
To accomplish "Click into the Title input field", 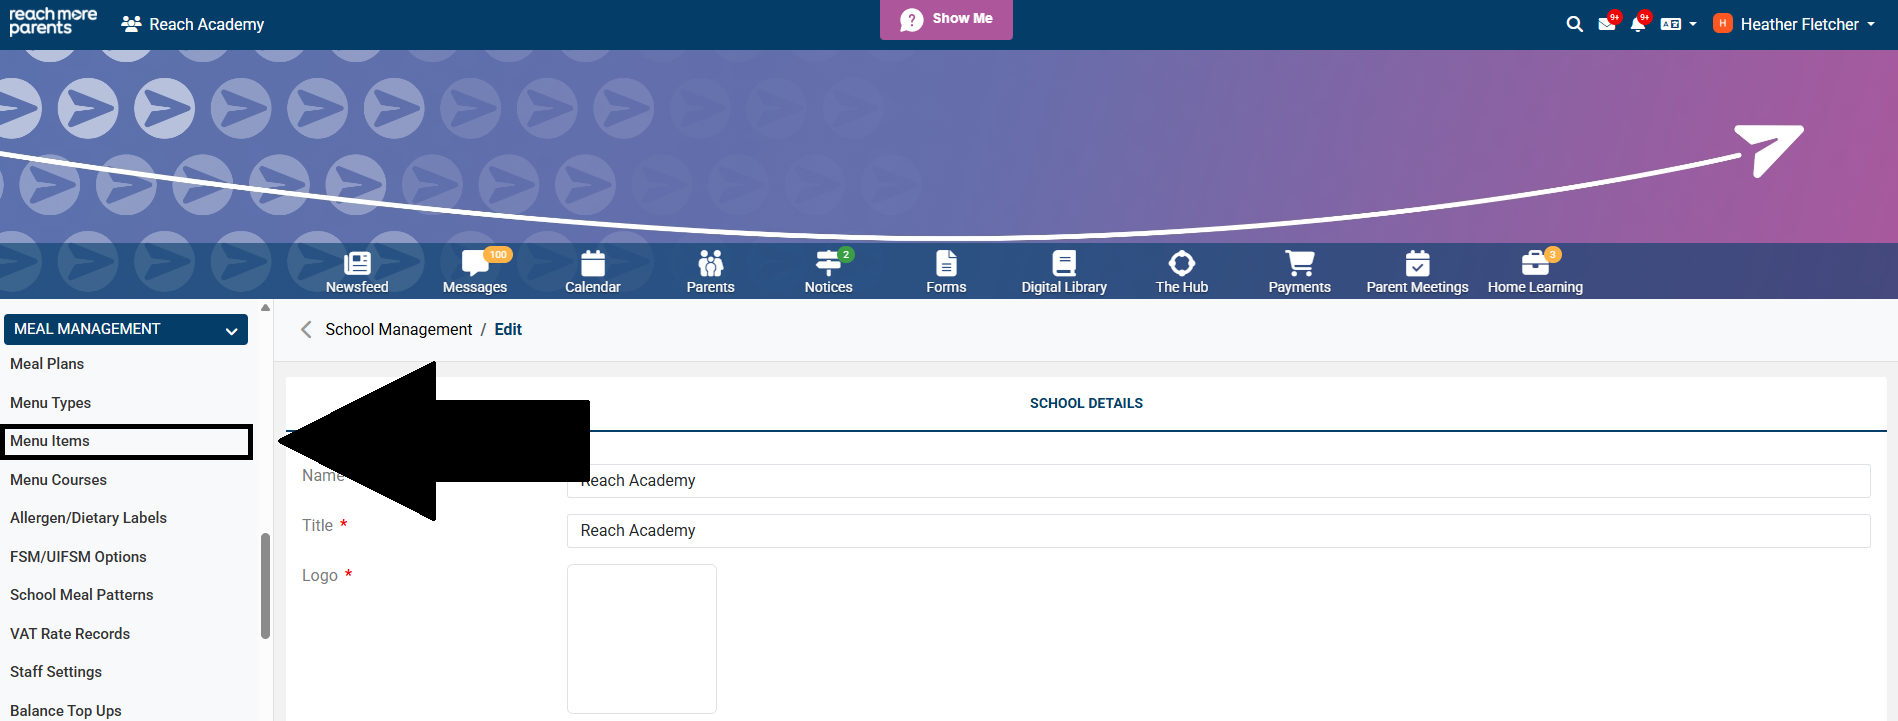I will (x=1217, y=531).
